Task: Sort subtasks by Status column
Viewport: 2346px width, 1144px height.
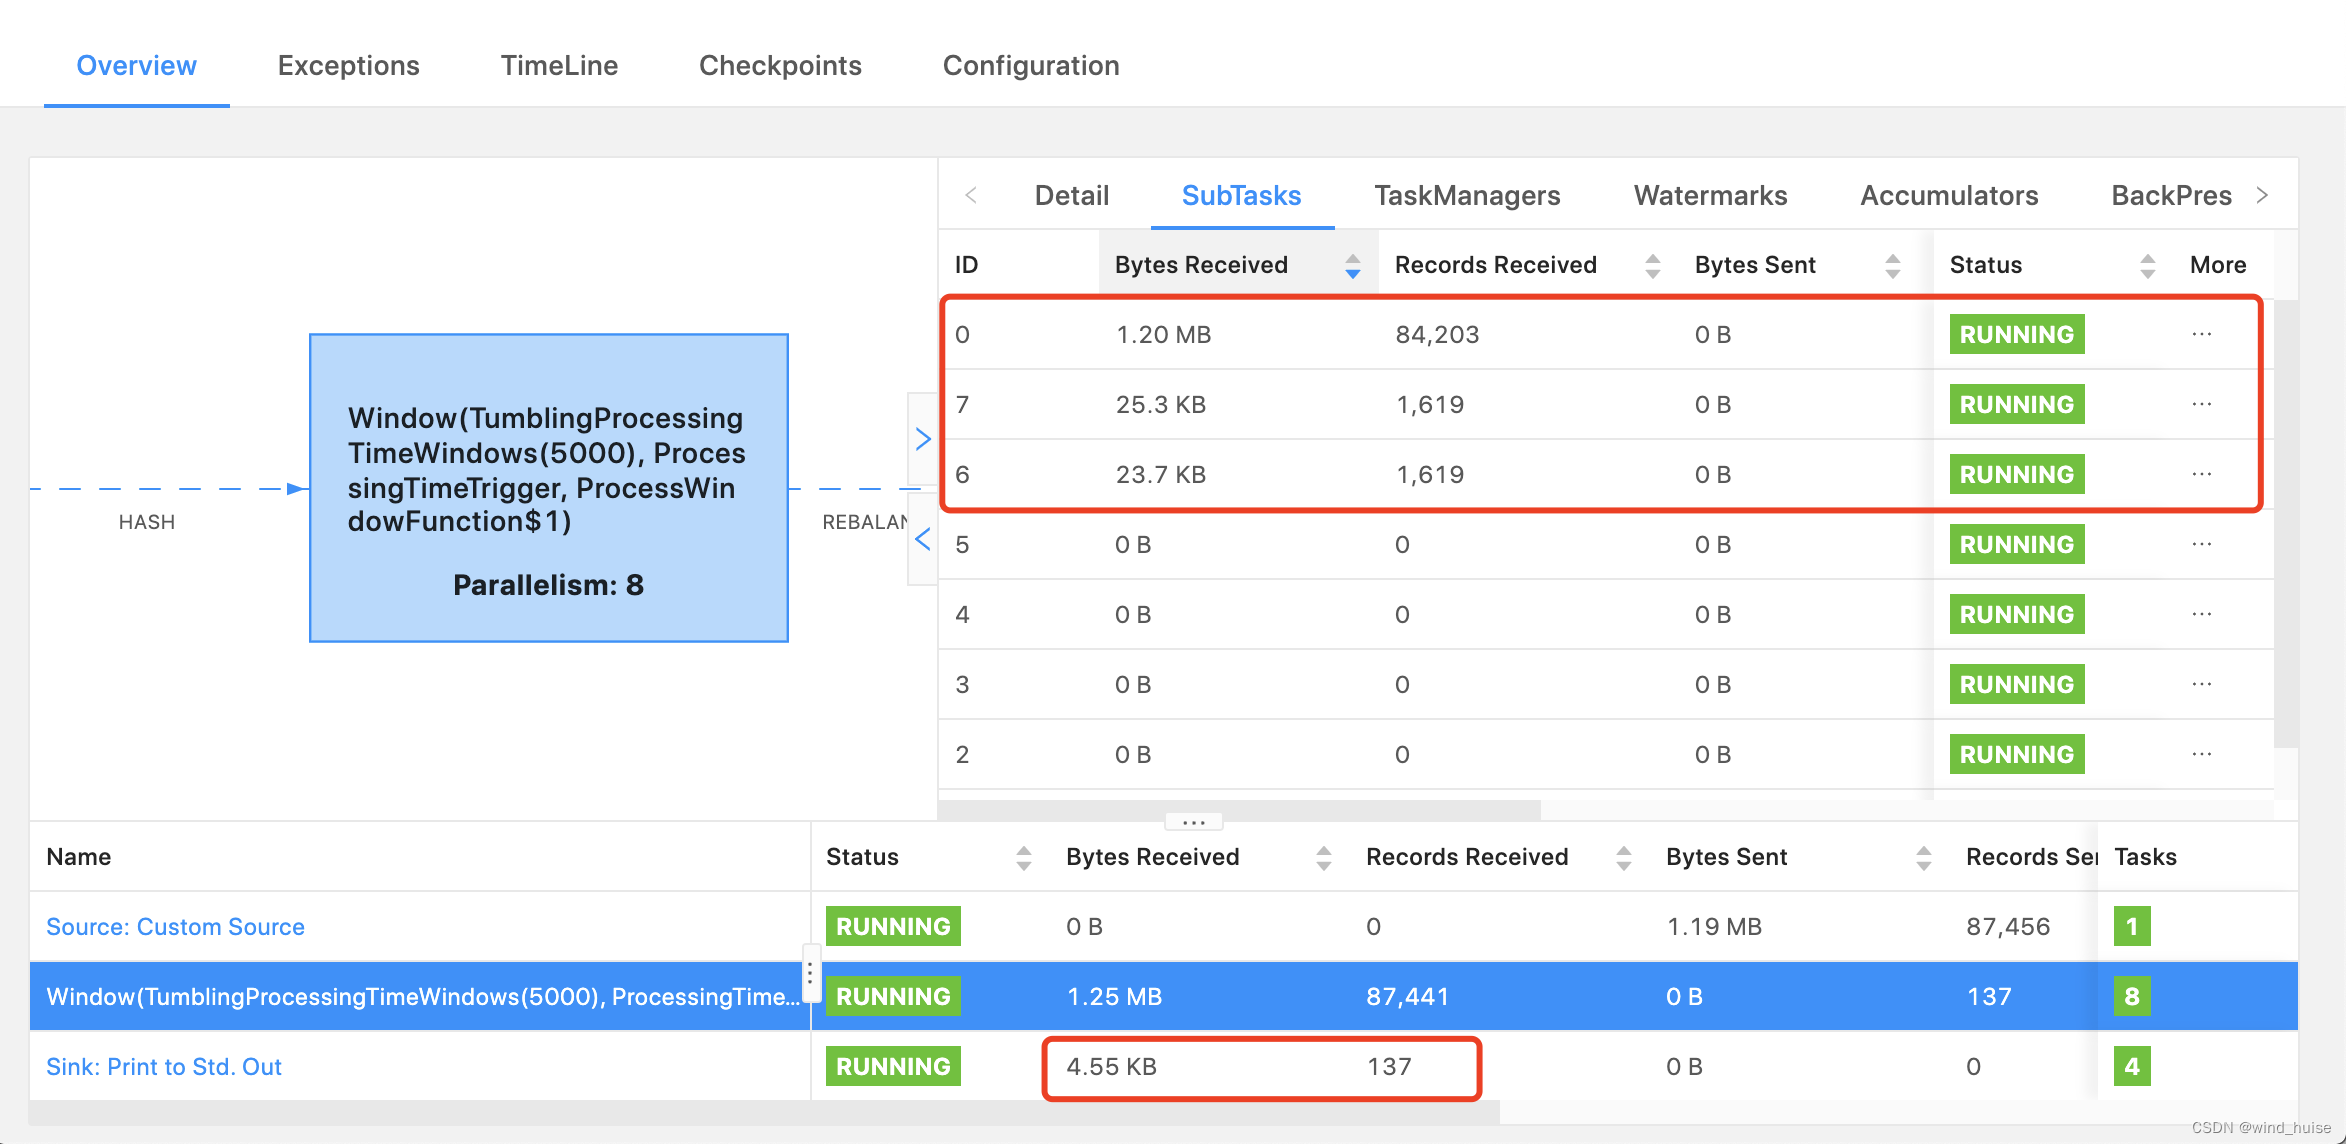Action: pyautogui.click(x=2147, y=265)
